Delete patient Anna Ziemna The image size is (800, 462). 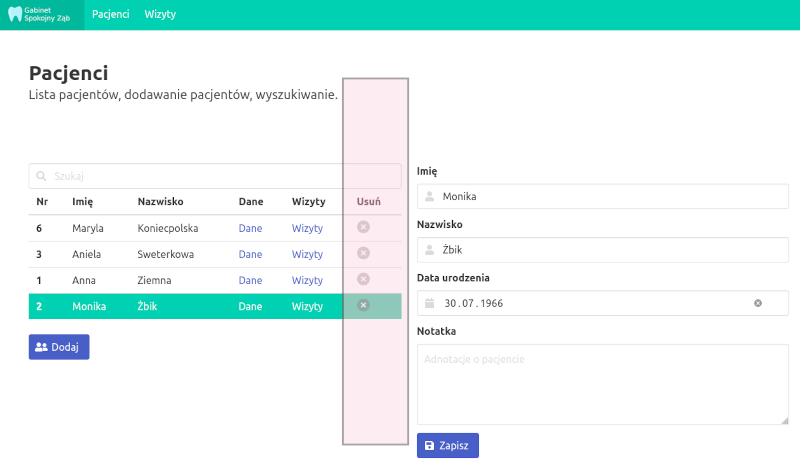pos(363,280)
